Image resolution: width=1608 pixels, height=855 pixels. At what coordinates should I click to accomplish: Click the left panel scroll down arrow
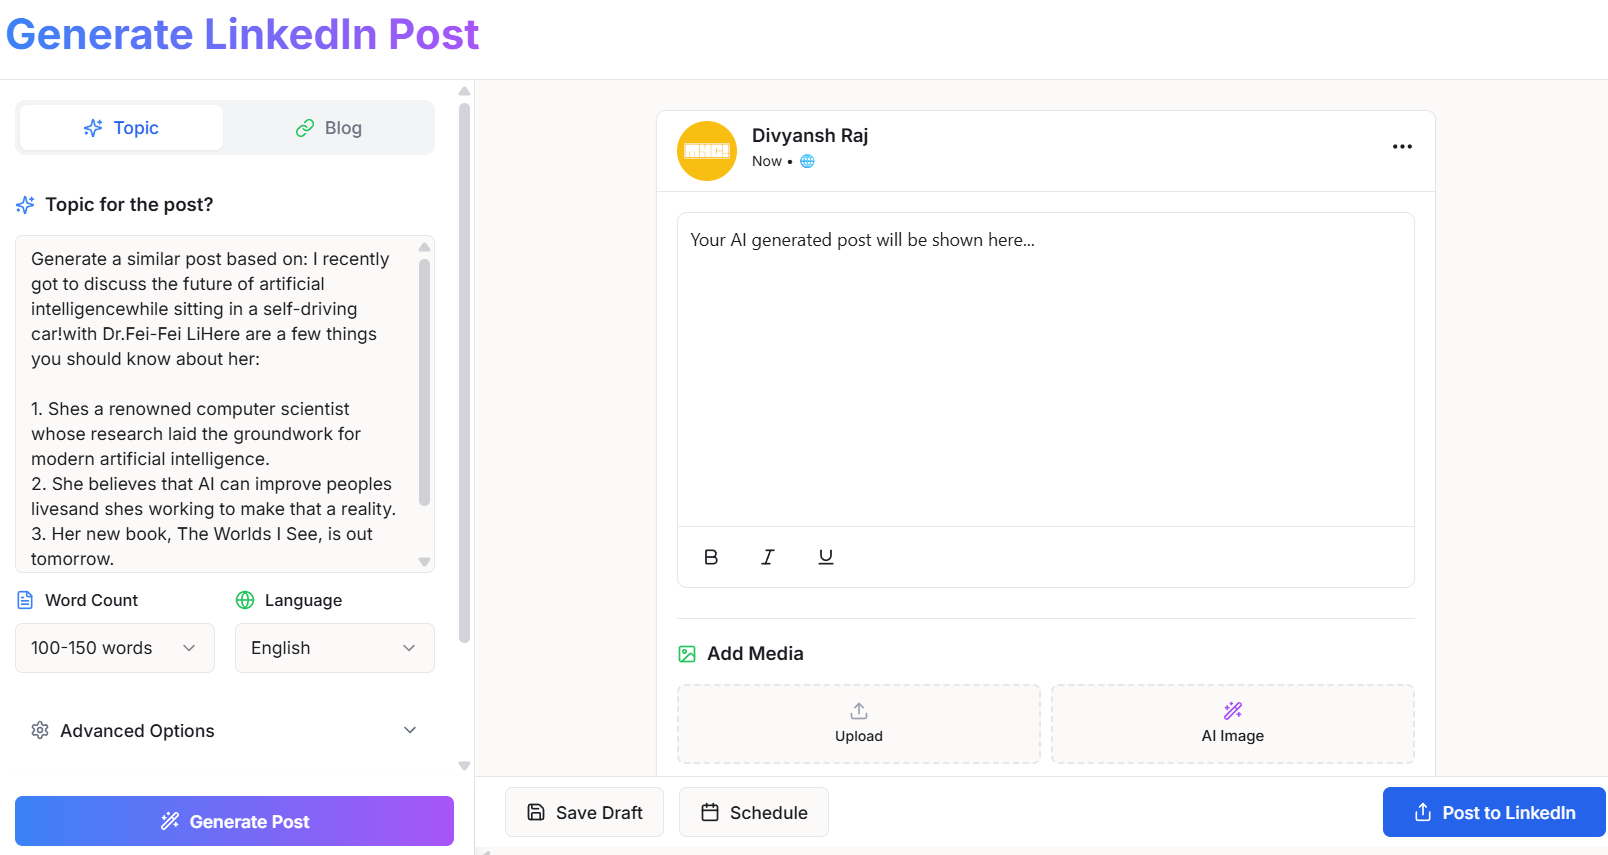tap(464, 766)
